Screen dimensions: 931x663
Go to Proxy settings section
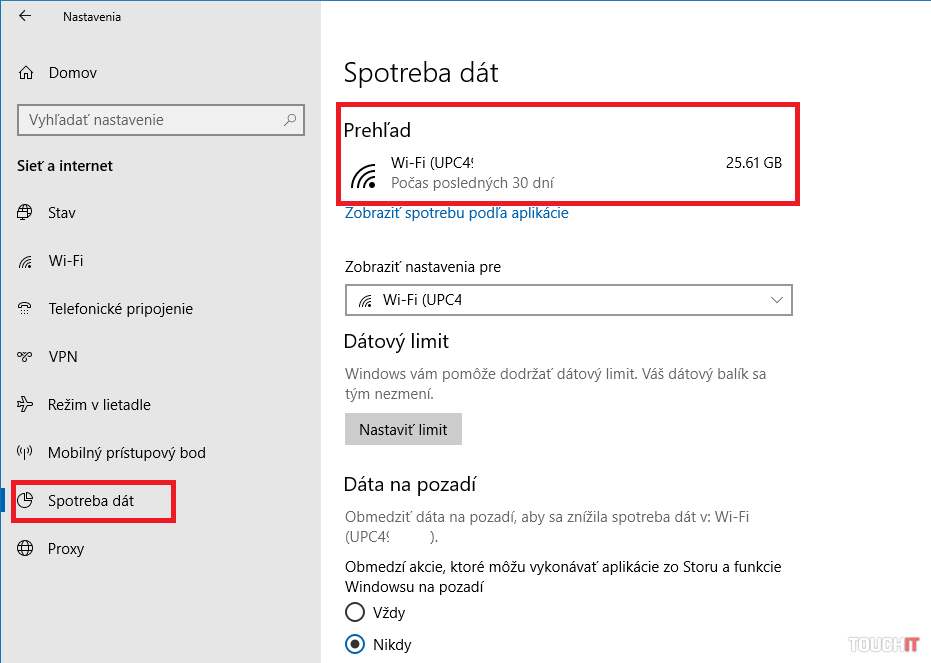click(66, 549)
